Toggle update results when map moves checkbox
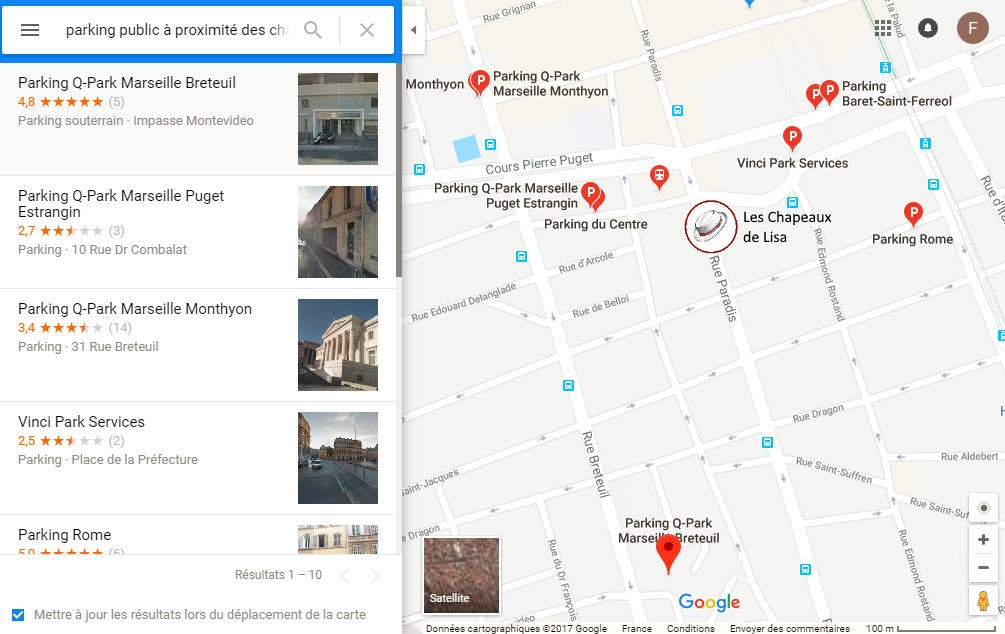The width and height of the screenshot is (1005, 634). (x=18, y=615)
